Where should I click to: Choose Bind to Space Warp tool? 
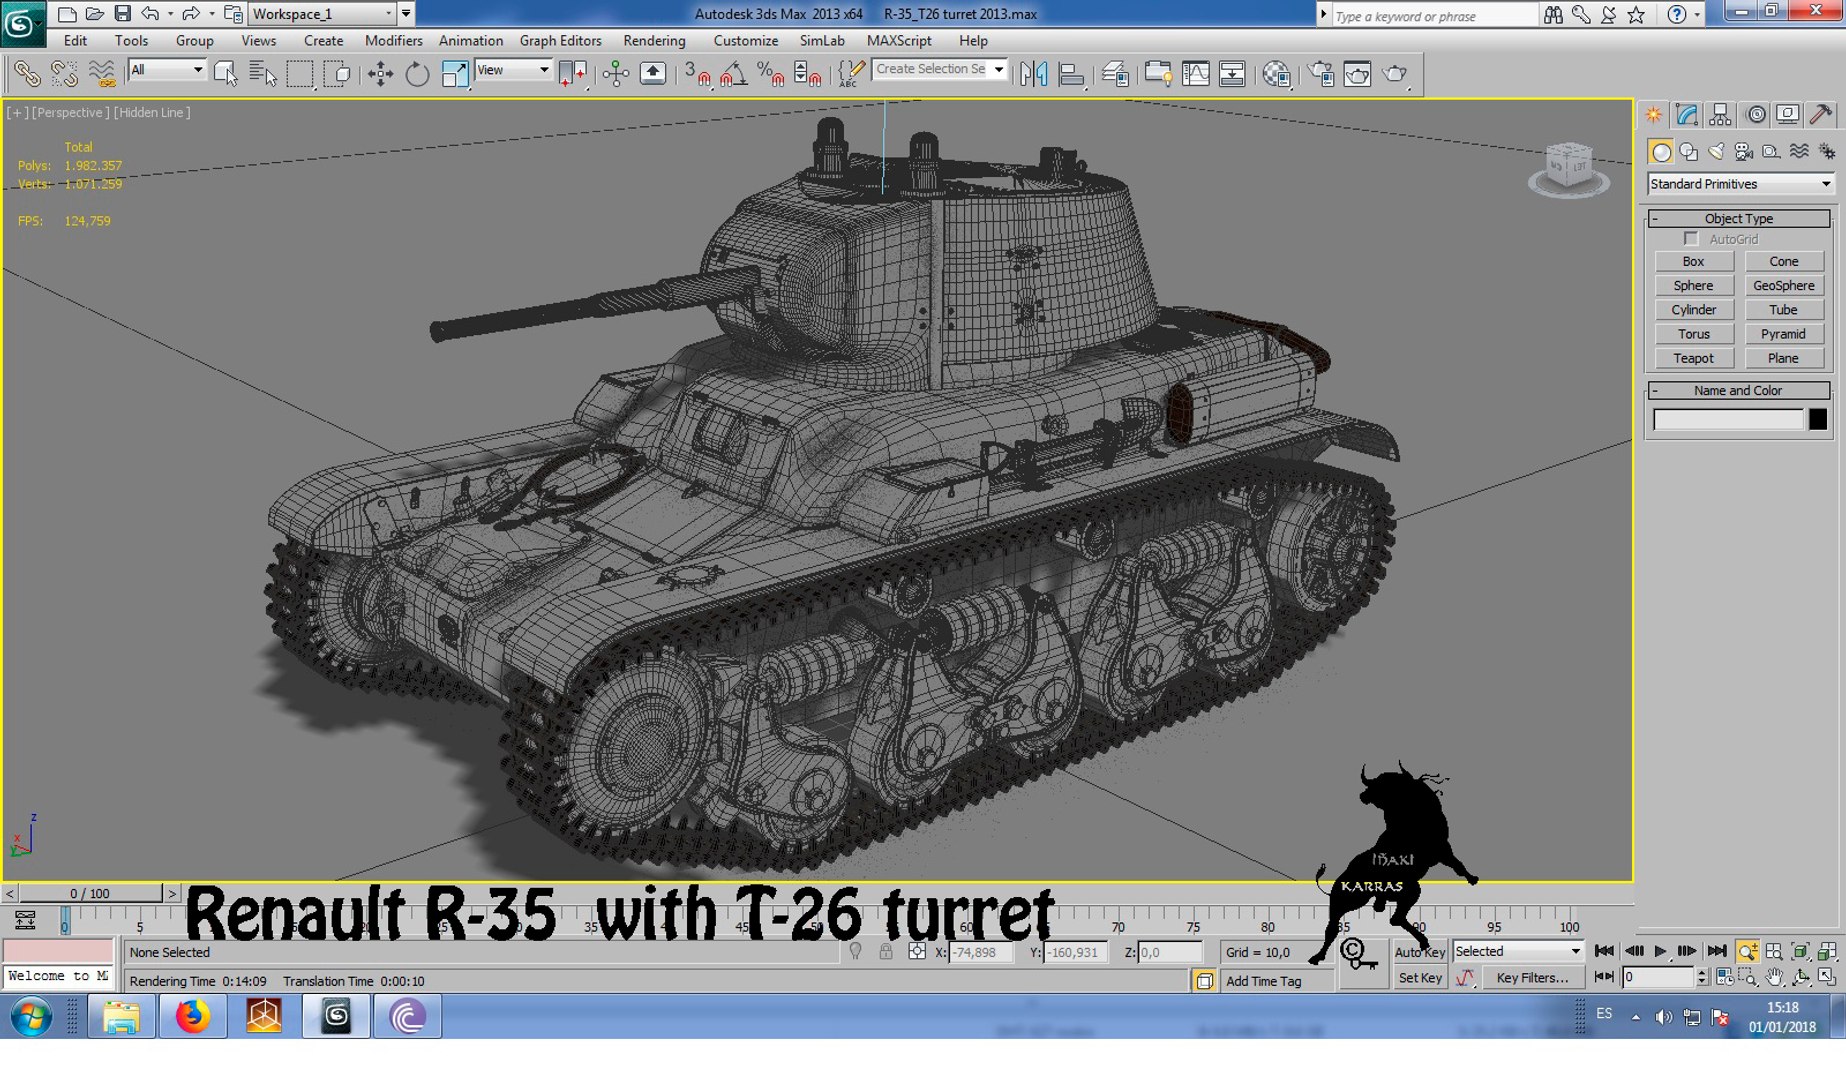tap(102, 73)
